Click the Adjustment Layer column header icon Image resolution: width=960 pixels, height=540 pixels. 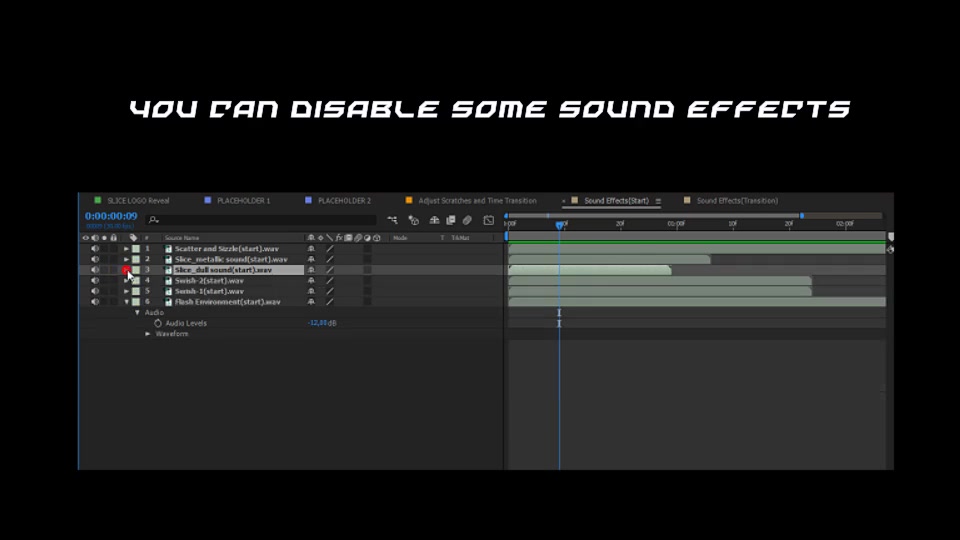[367, 238]
